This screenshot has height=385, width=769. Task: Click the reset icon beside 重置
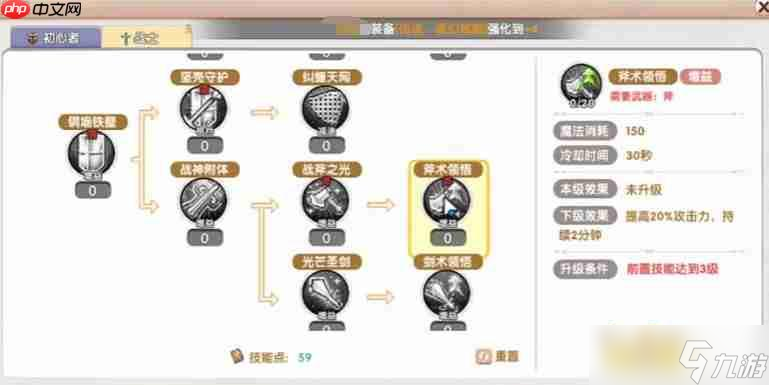click(483, 357)
